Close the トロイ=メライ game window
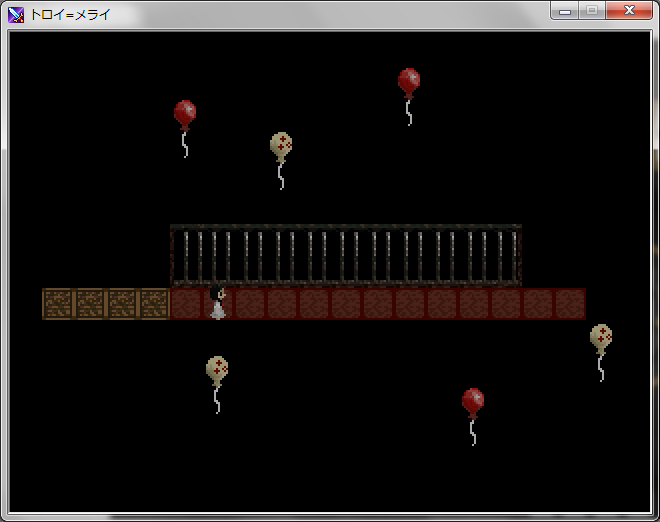660x522 pixels. pos(629,11)
